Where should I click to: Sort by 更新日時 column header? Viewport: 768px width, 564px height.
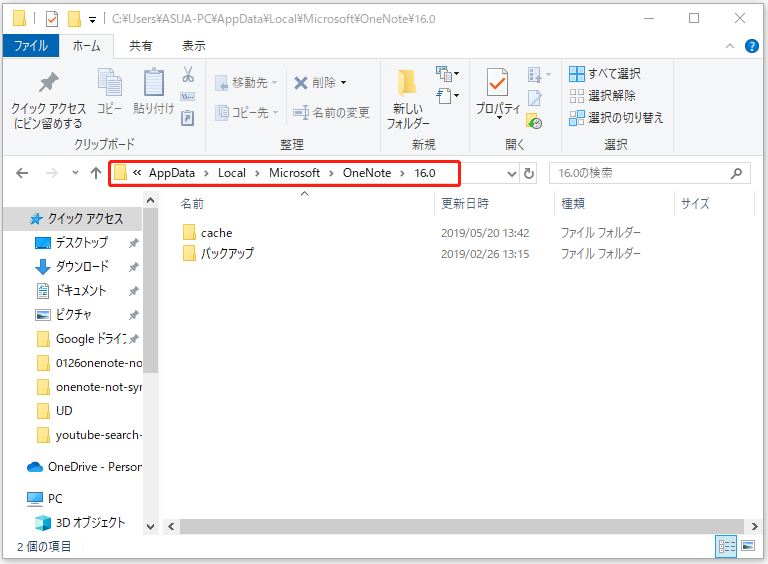(465, 204)
